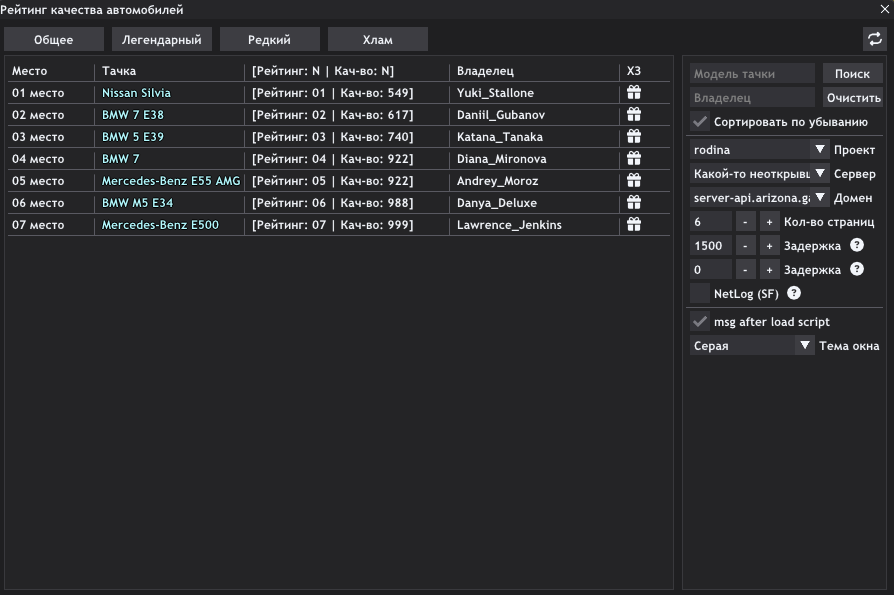Select Nissan Silvia car name
894x595 pixels.
click(136, 92)
